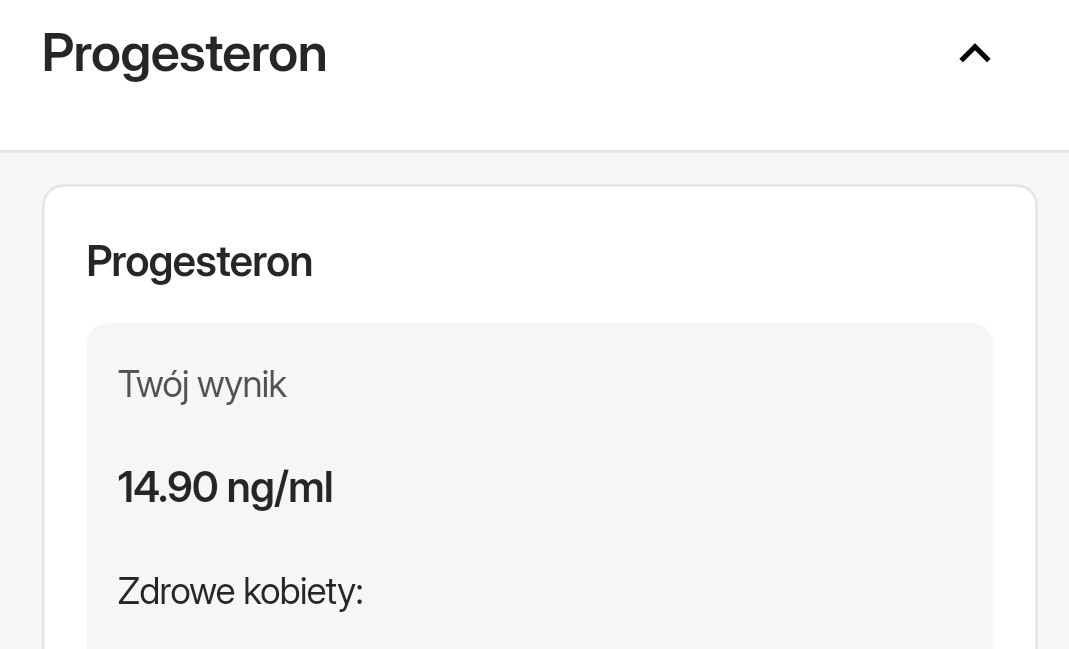The image size is (1069, 649).
Task: Select the number 14.90 in the result
Action: point(167,488)
